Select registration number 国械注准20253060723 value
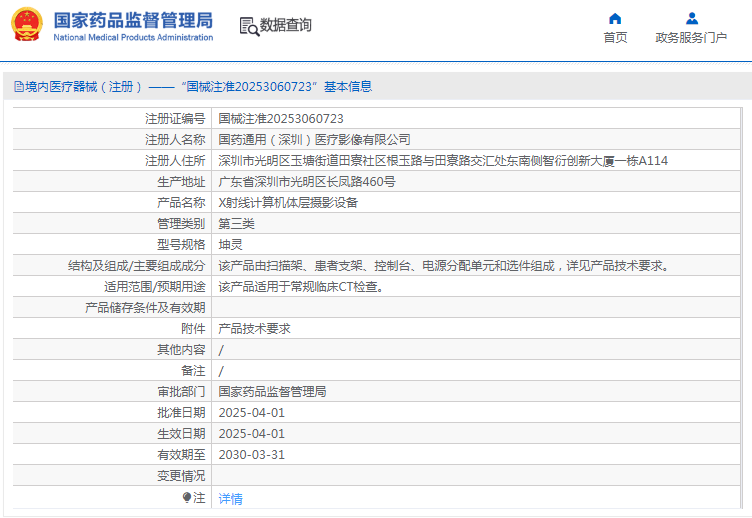 coord(281,118)
